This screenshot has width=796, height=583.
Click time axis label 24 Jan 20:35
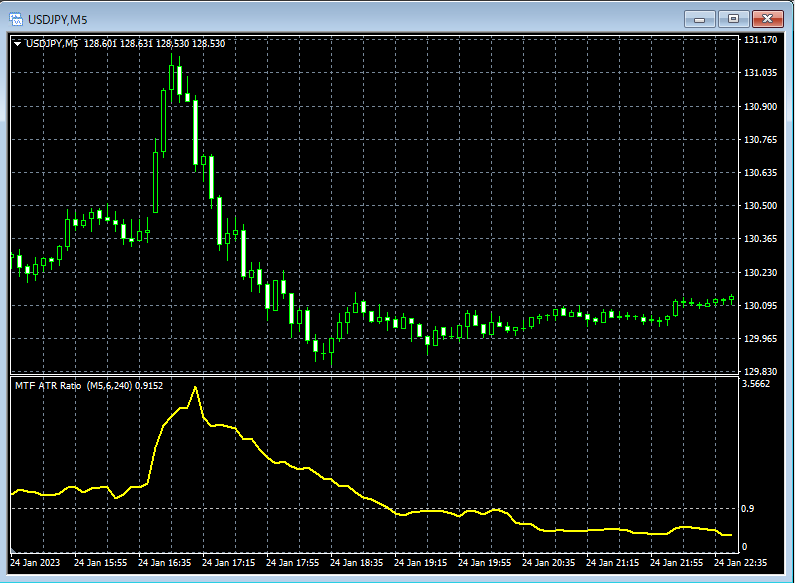[x=548, y=563]
